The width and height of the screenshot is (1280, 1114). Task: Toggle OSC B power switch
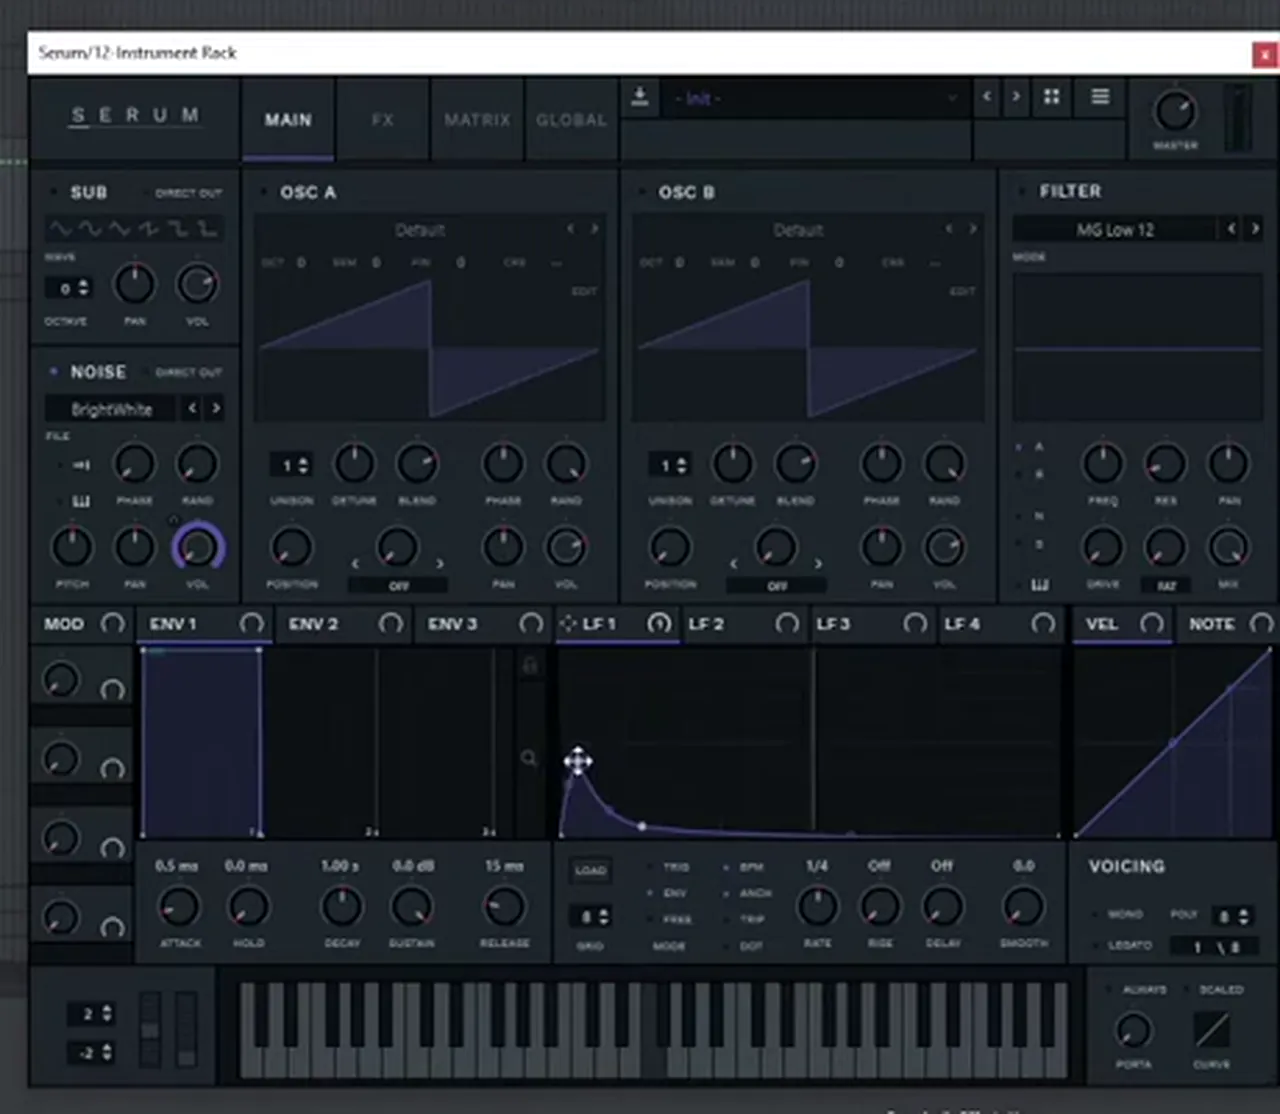[641, 192]
